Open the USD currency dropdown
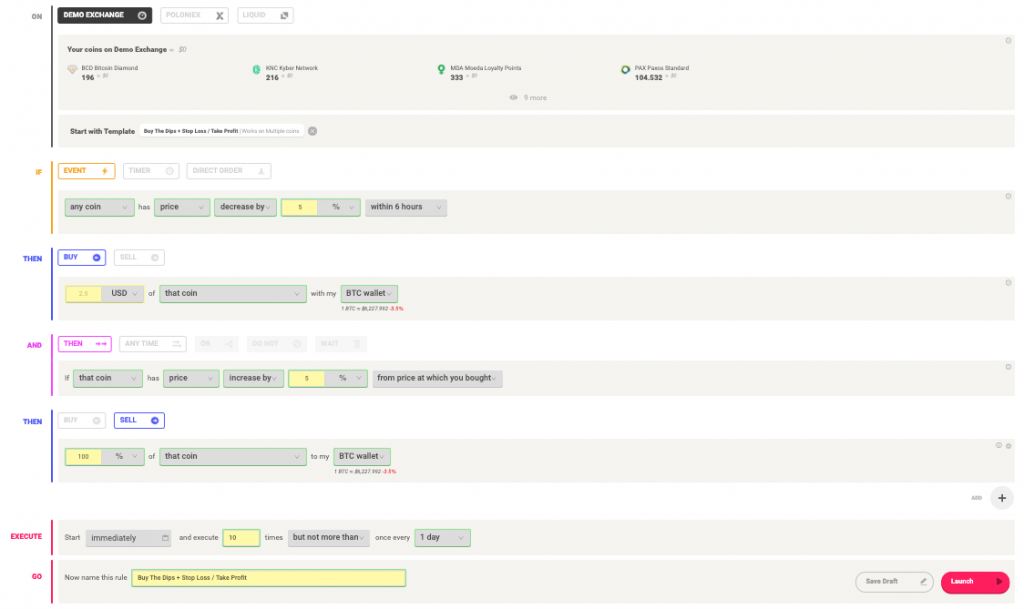Screen dimensions: 1024x609 pos(123,294)
